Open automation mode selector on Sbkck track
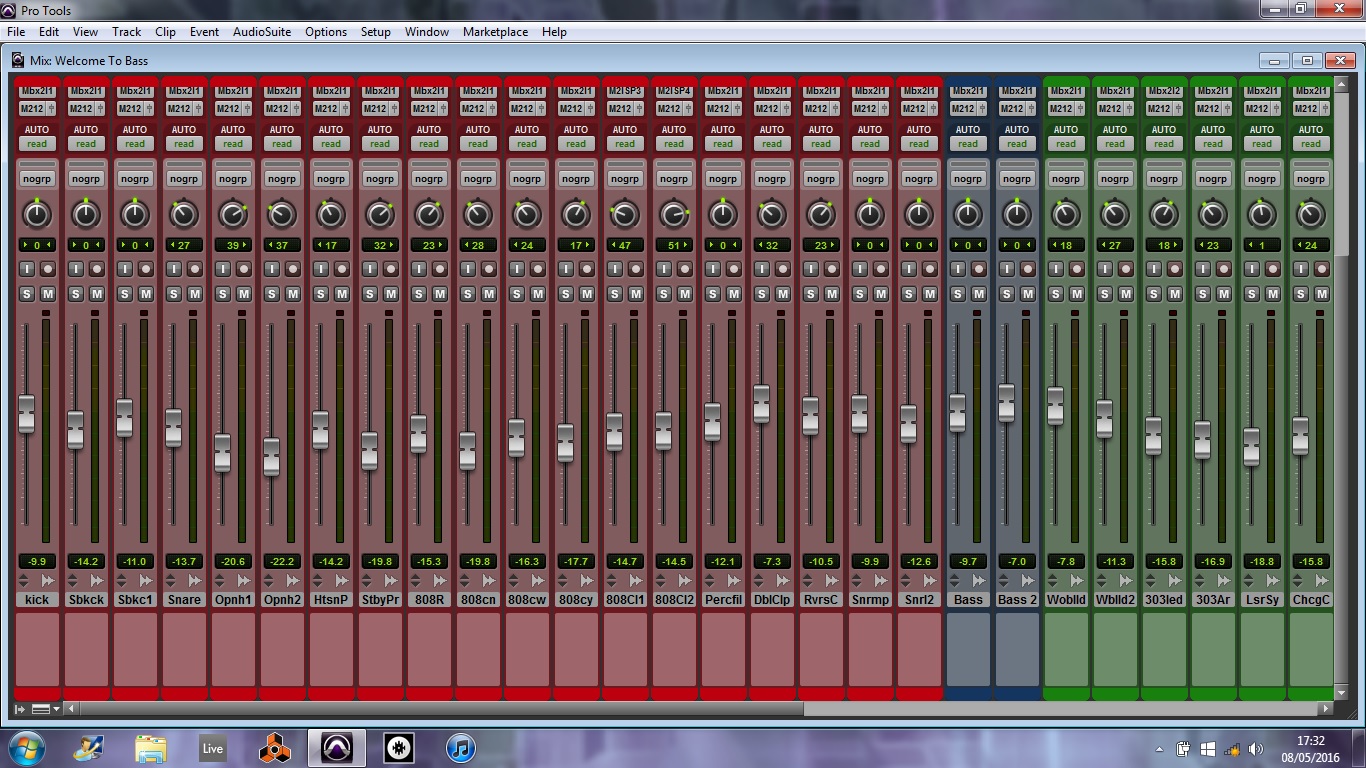Viewport: 1366px width, 768px height. coord(86,143)
